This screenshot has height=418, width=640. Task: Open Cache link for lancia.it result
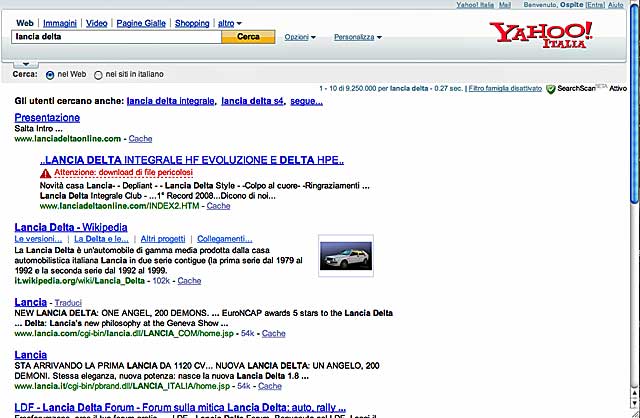click(x=270, y=386)
